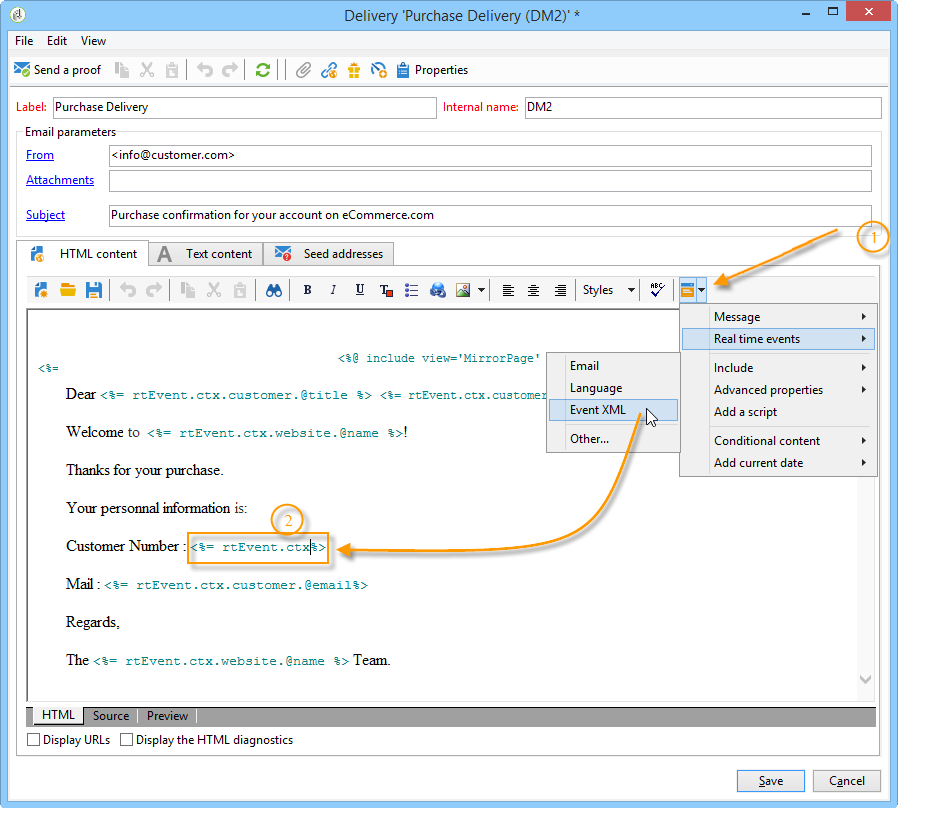Click the insert image icon
This screenshot has width=925, height=823.
point(463,290)
